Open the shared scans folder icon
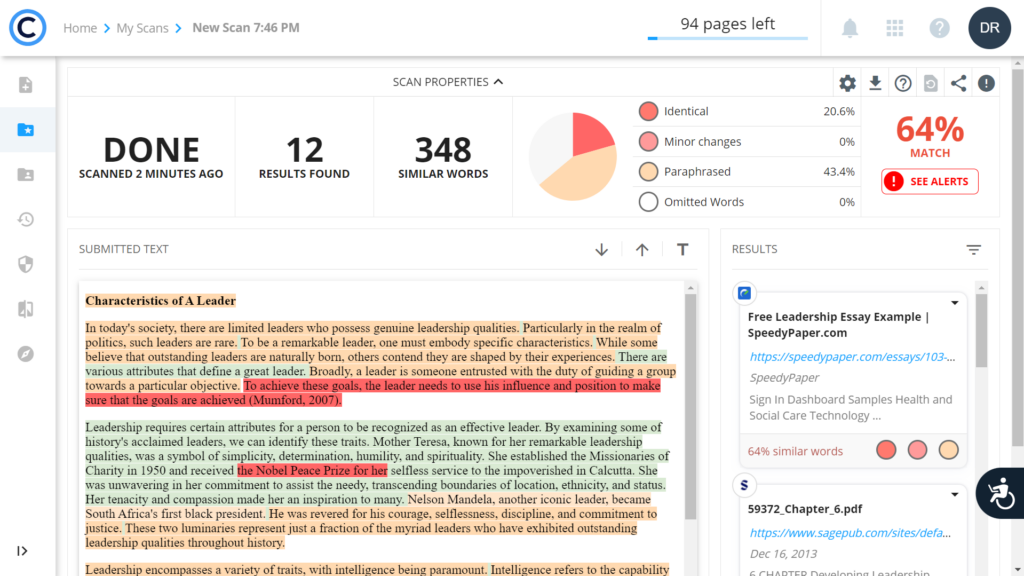Image resolution: width=1024 pixels, height=576 pixels. [25, 174]
